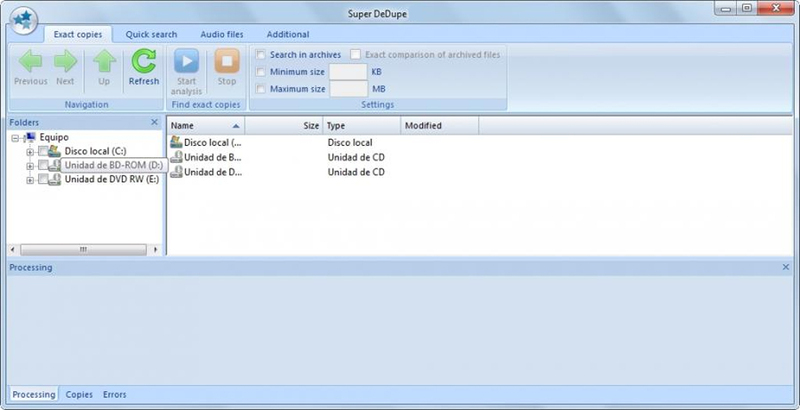Click 'Unidad de CD' type in BD row

pyautogui.click(x=356, y=157)
